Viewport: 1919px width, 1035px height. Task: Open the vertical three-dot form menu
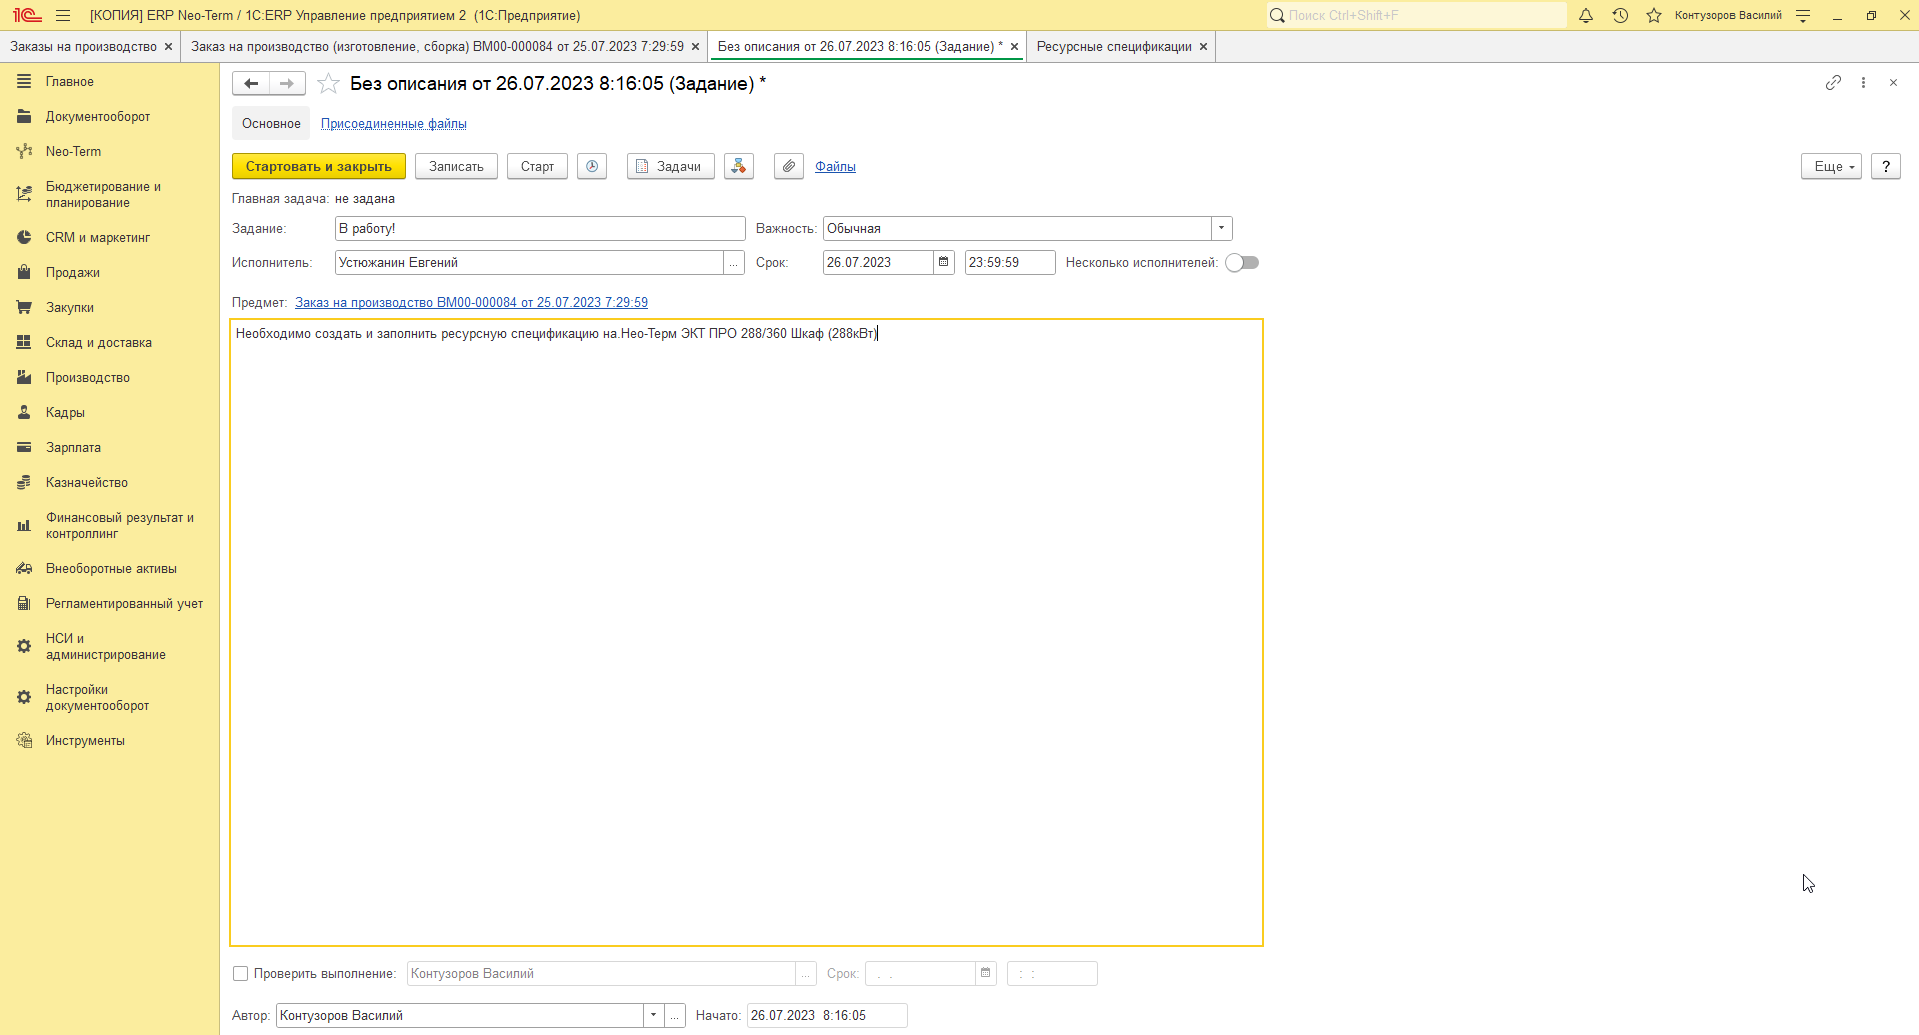pos(1863,83)
